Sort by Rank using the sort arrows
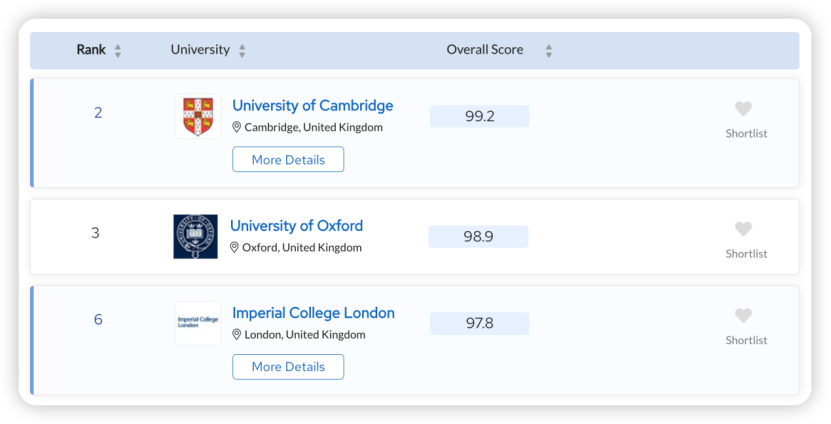Image resolution: width=831 pixels, height=424 pixels. click(118, 51)
